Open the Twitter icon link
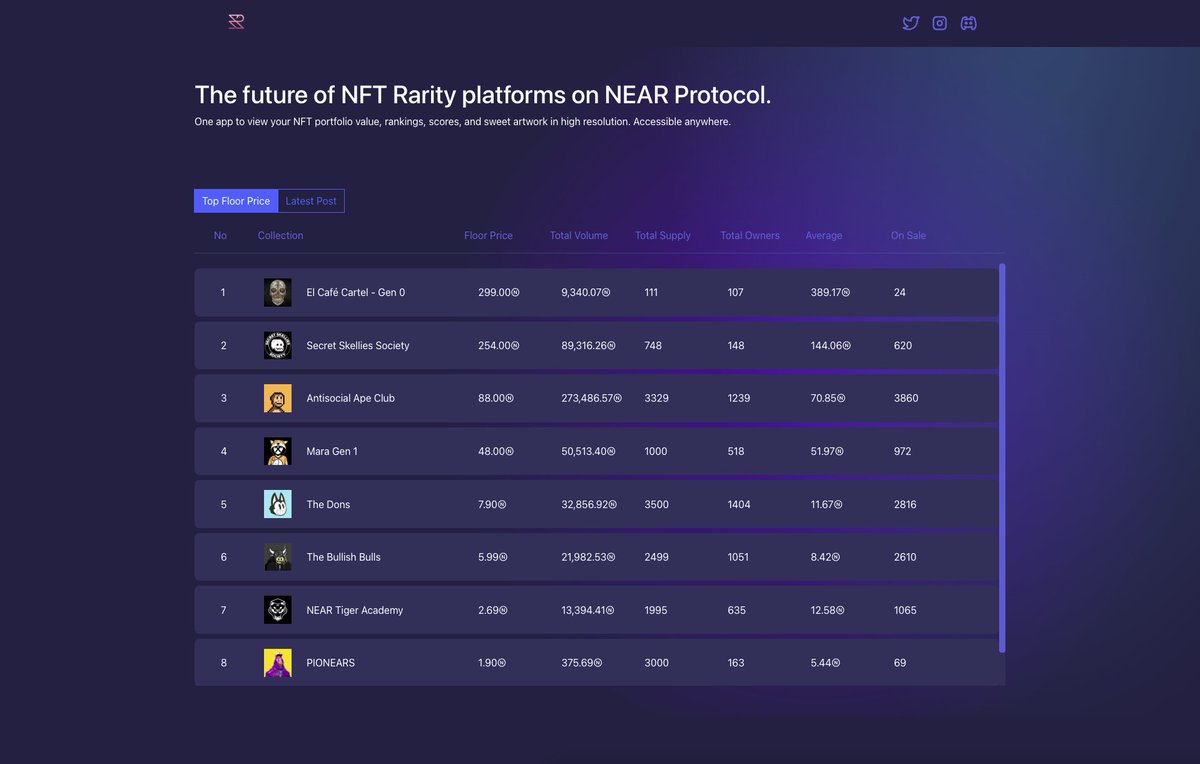 (x=911, y=23)
